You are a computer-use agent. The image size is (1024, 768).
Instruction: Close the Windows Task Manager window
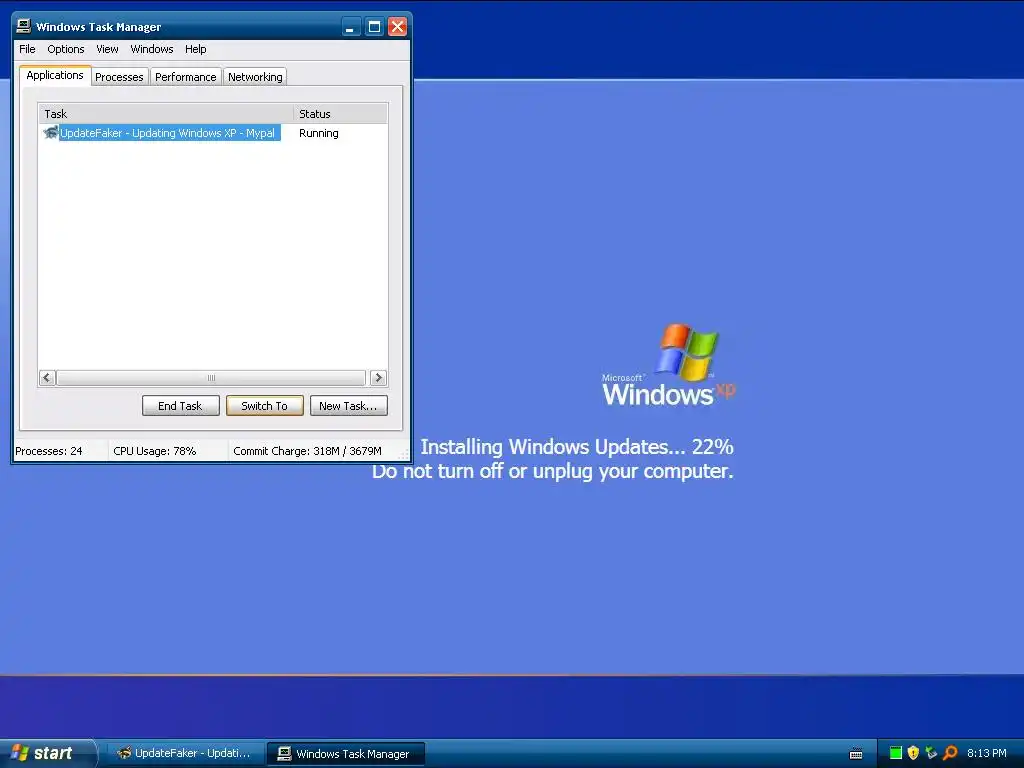397,27
